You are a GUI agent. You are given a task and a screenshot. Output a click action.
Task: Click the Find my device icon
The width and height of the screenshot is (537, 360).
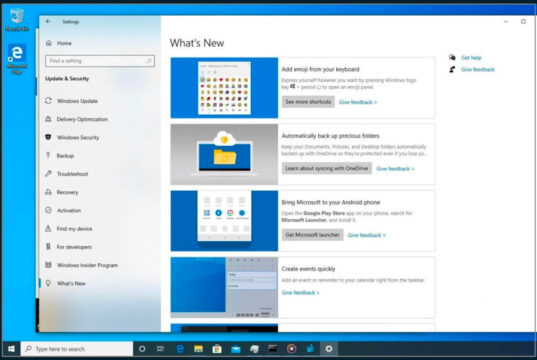(x=48, y=228)
